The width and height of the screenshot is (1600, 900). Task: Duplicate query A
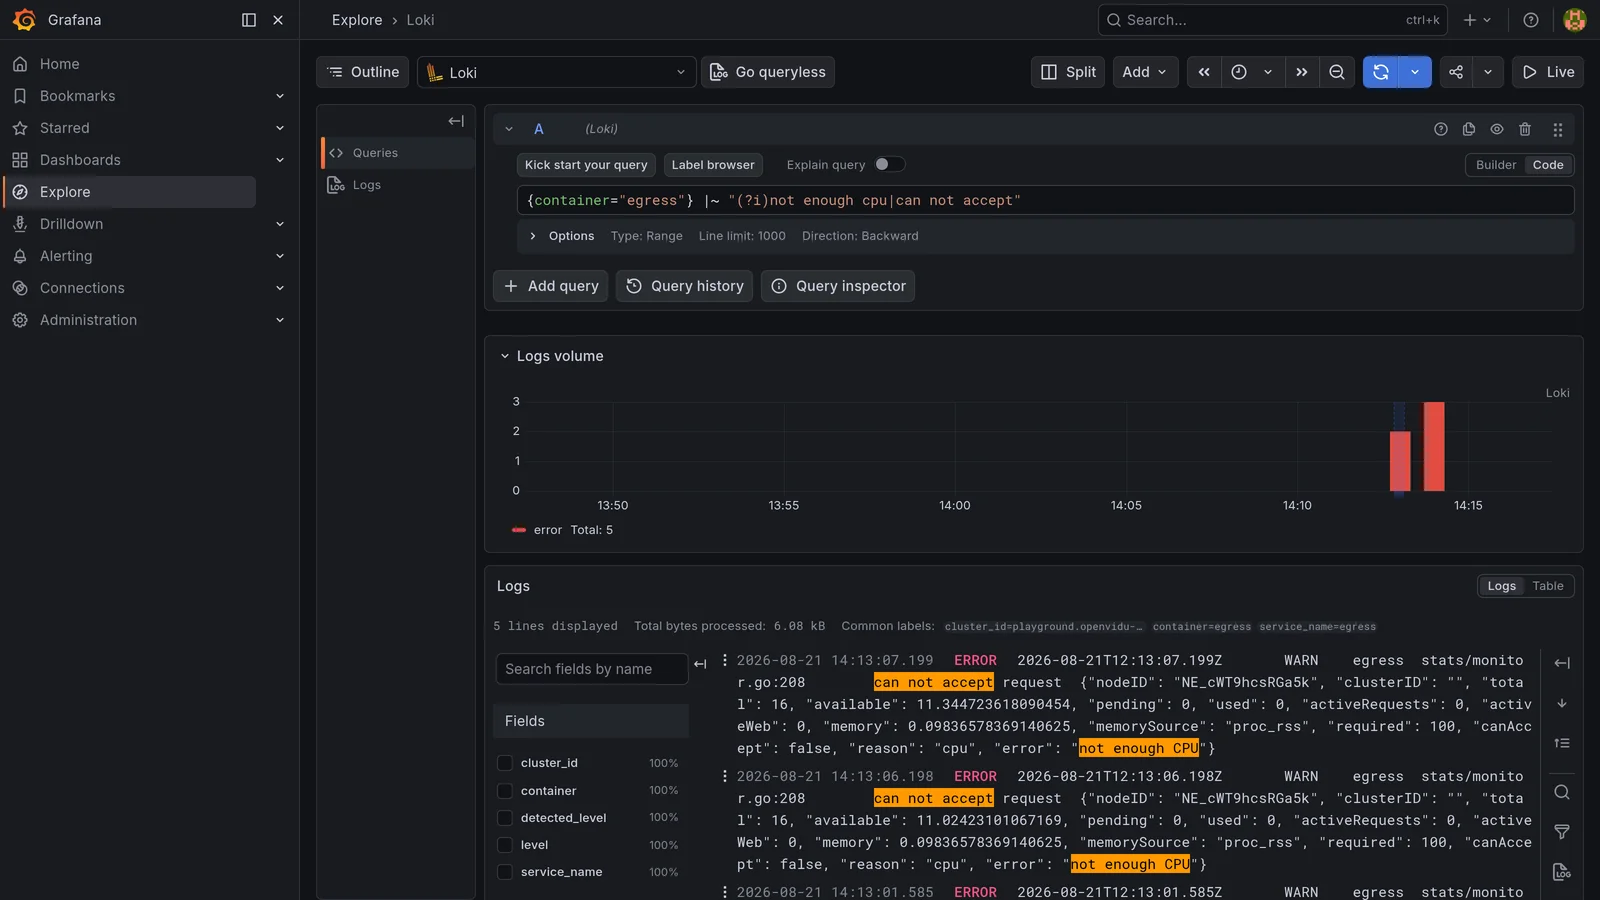point(1469,129)
